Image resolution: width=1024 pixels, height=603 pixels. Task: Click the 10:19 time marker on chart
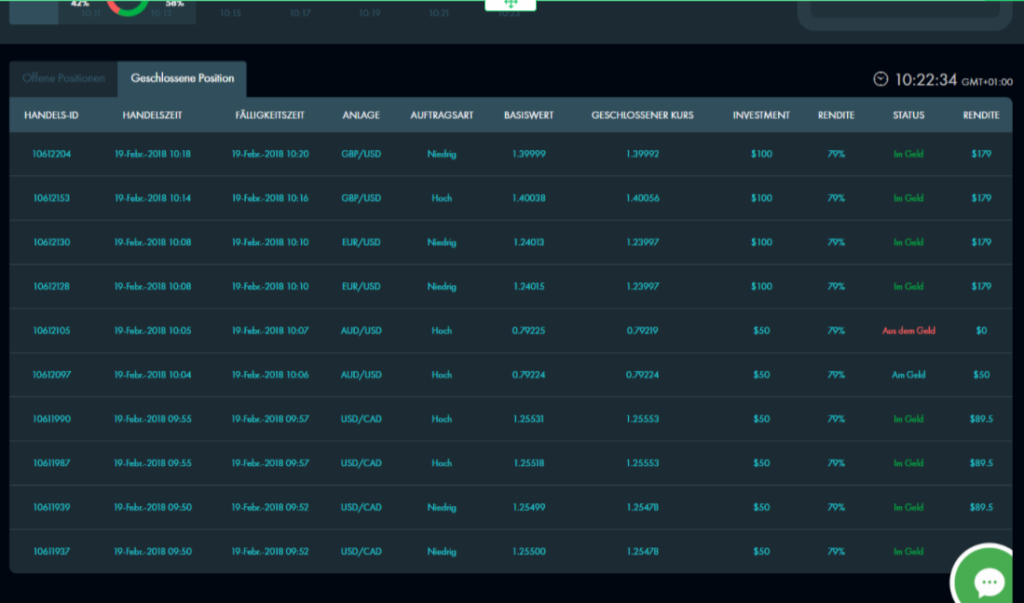click(369, 14)
